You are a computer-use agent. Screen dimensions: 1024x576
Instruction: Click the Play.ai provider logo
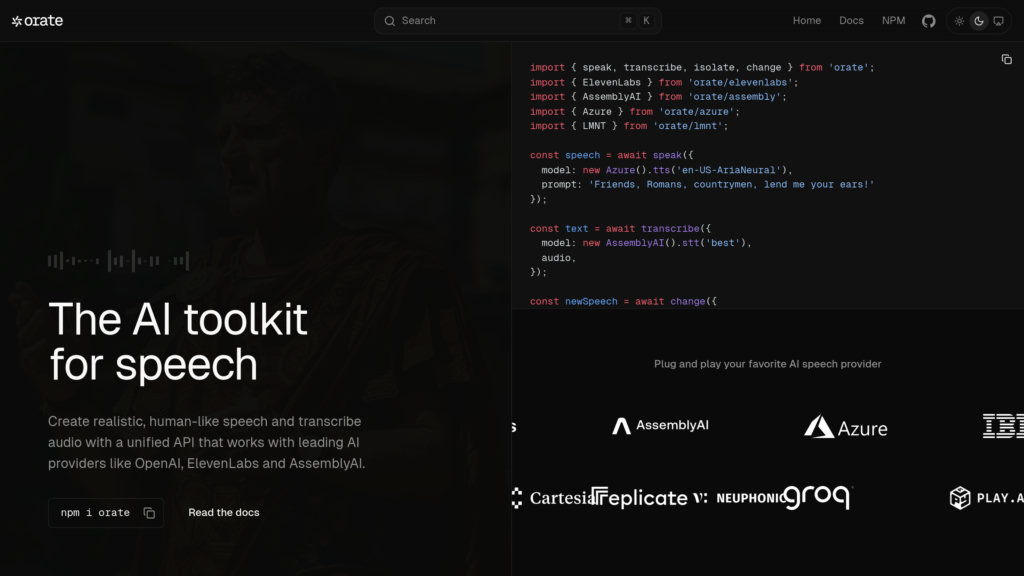coord(986,498)
